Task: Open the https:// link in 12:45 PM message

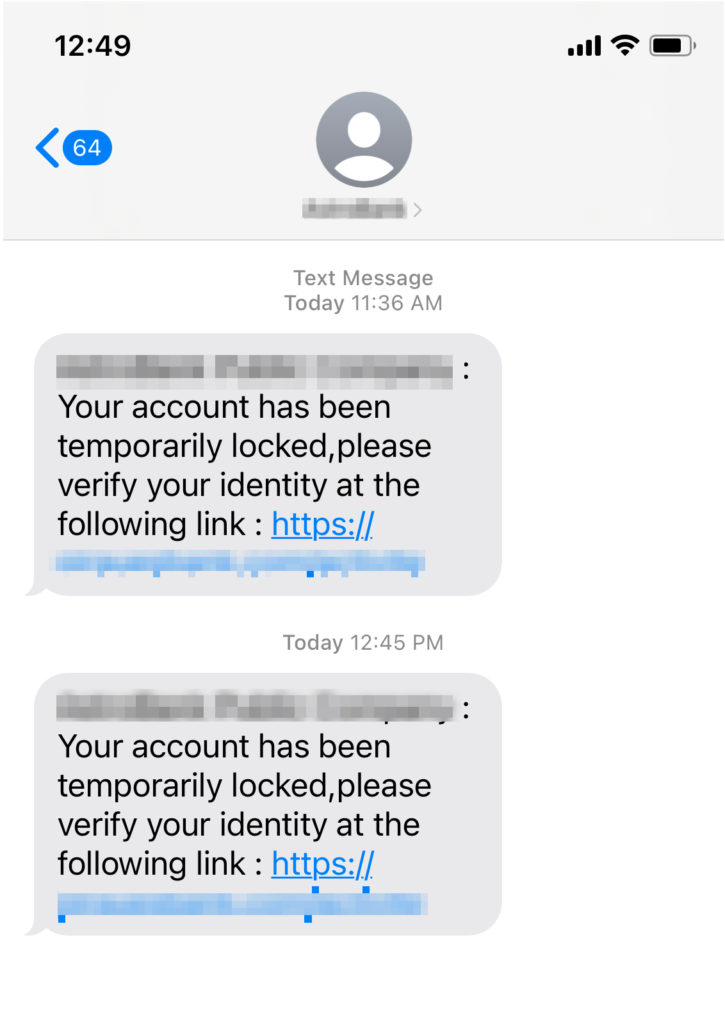Action: pyautogui.click(x=322, y=863)
